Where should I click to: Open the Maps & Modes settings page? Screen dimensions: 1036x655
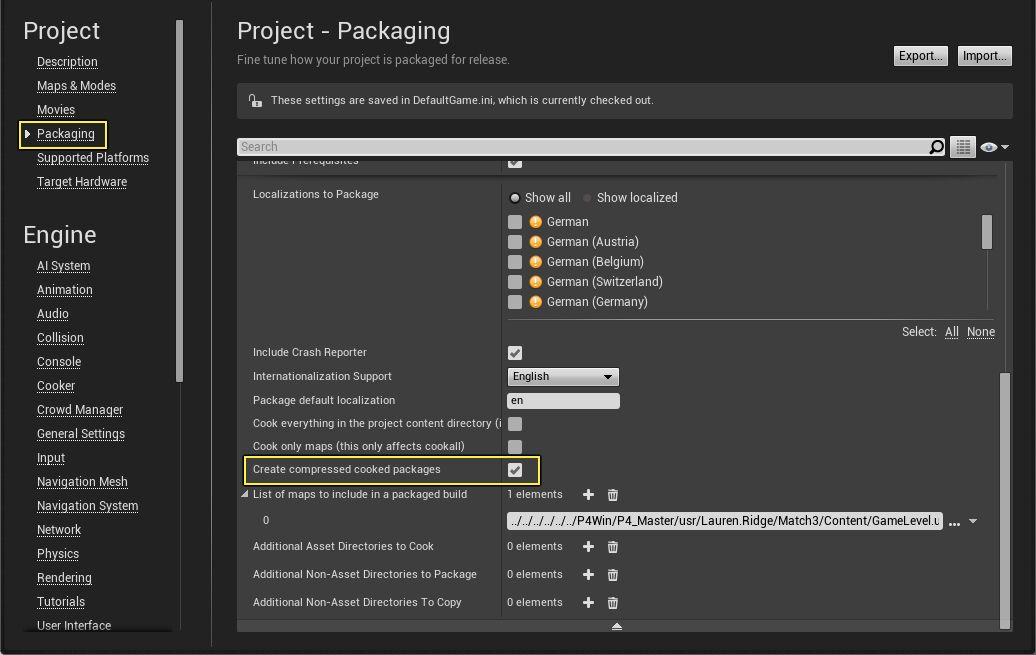[76, 85]
